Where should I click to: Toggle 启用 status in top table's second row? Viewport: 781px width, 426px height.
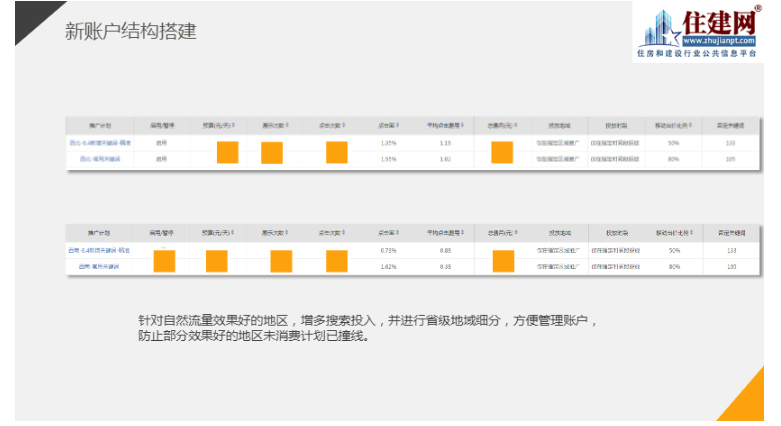[161, 159]
